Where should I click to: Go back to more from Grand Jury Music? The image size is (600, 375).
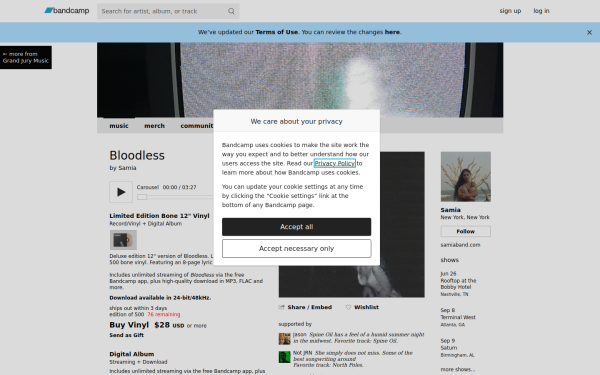[x=26, y=57]
